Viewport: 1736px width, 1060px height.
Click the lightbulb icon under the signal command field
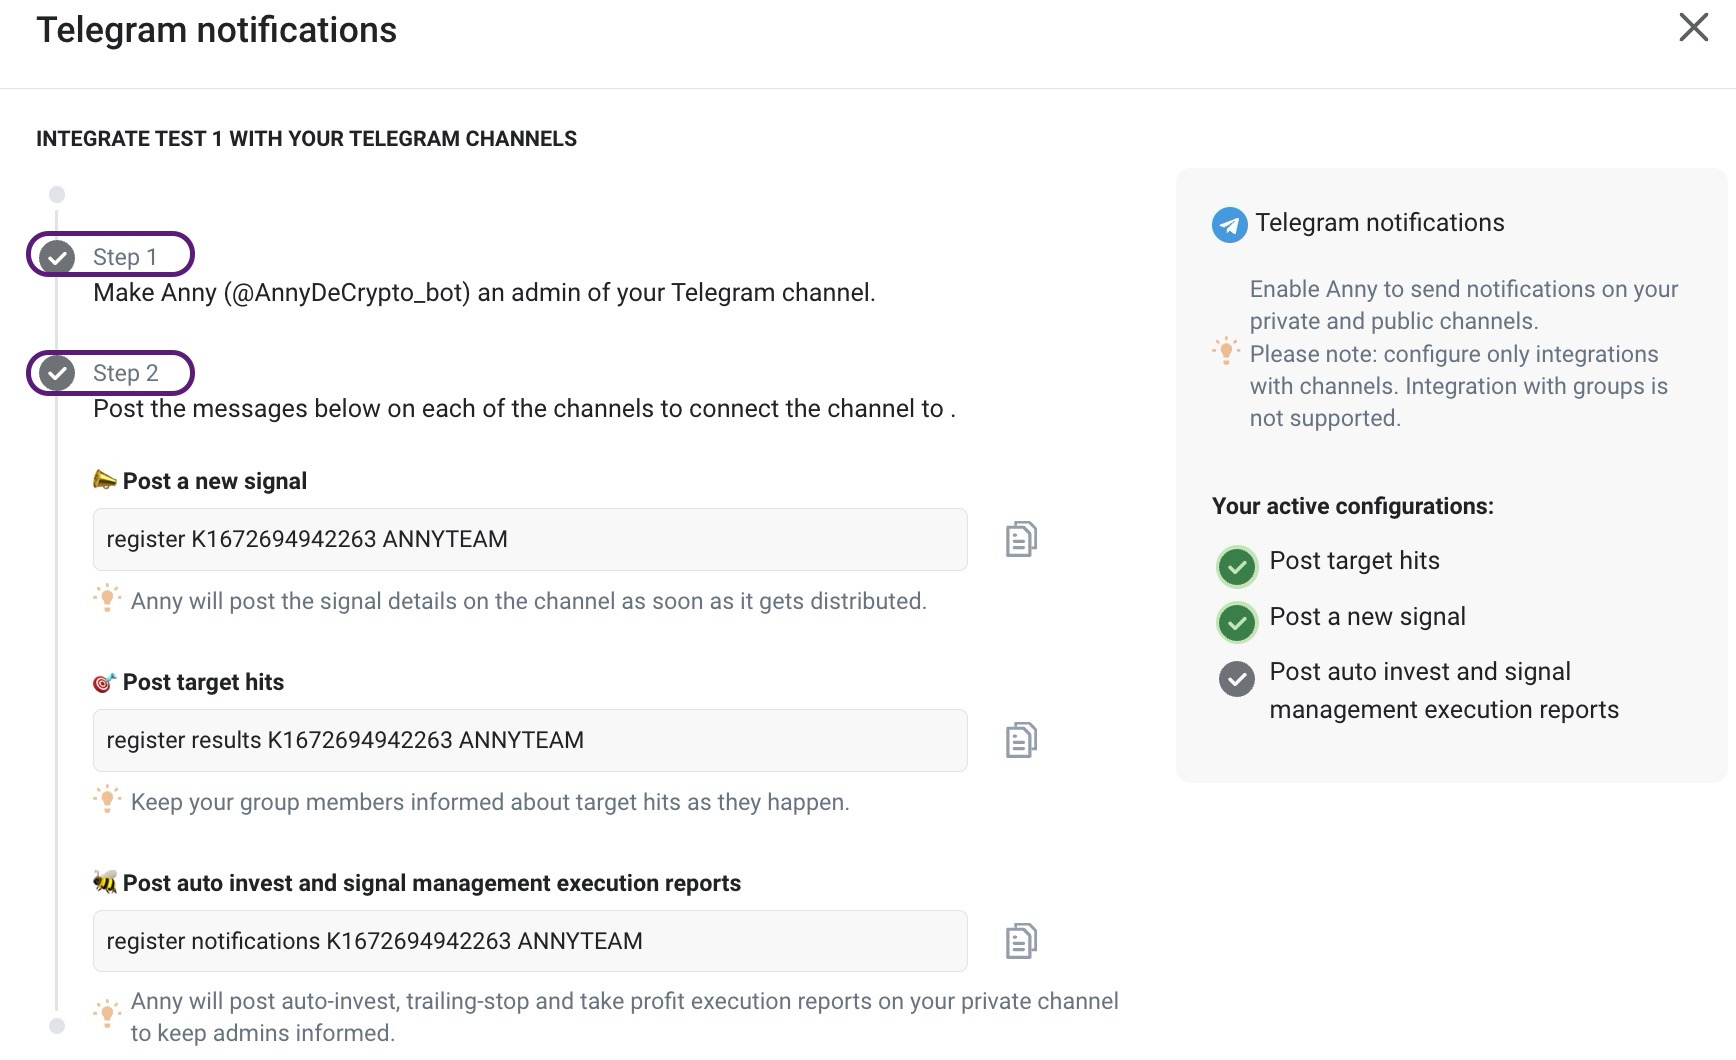pos(107,599)
